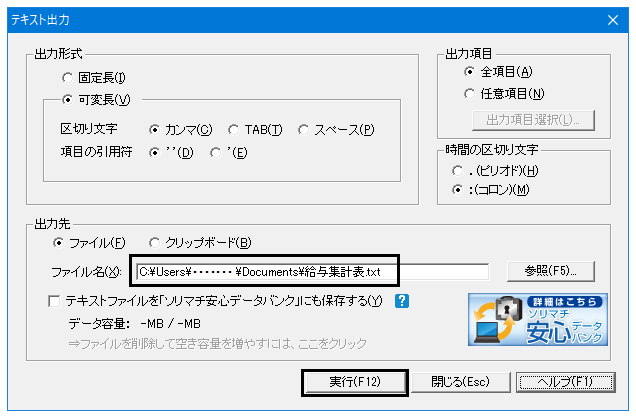Viewport: 636px width, 417px height.
Task: Run the export with 実行(F12)
Action: pyautogui.click(x=355, y=382)
